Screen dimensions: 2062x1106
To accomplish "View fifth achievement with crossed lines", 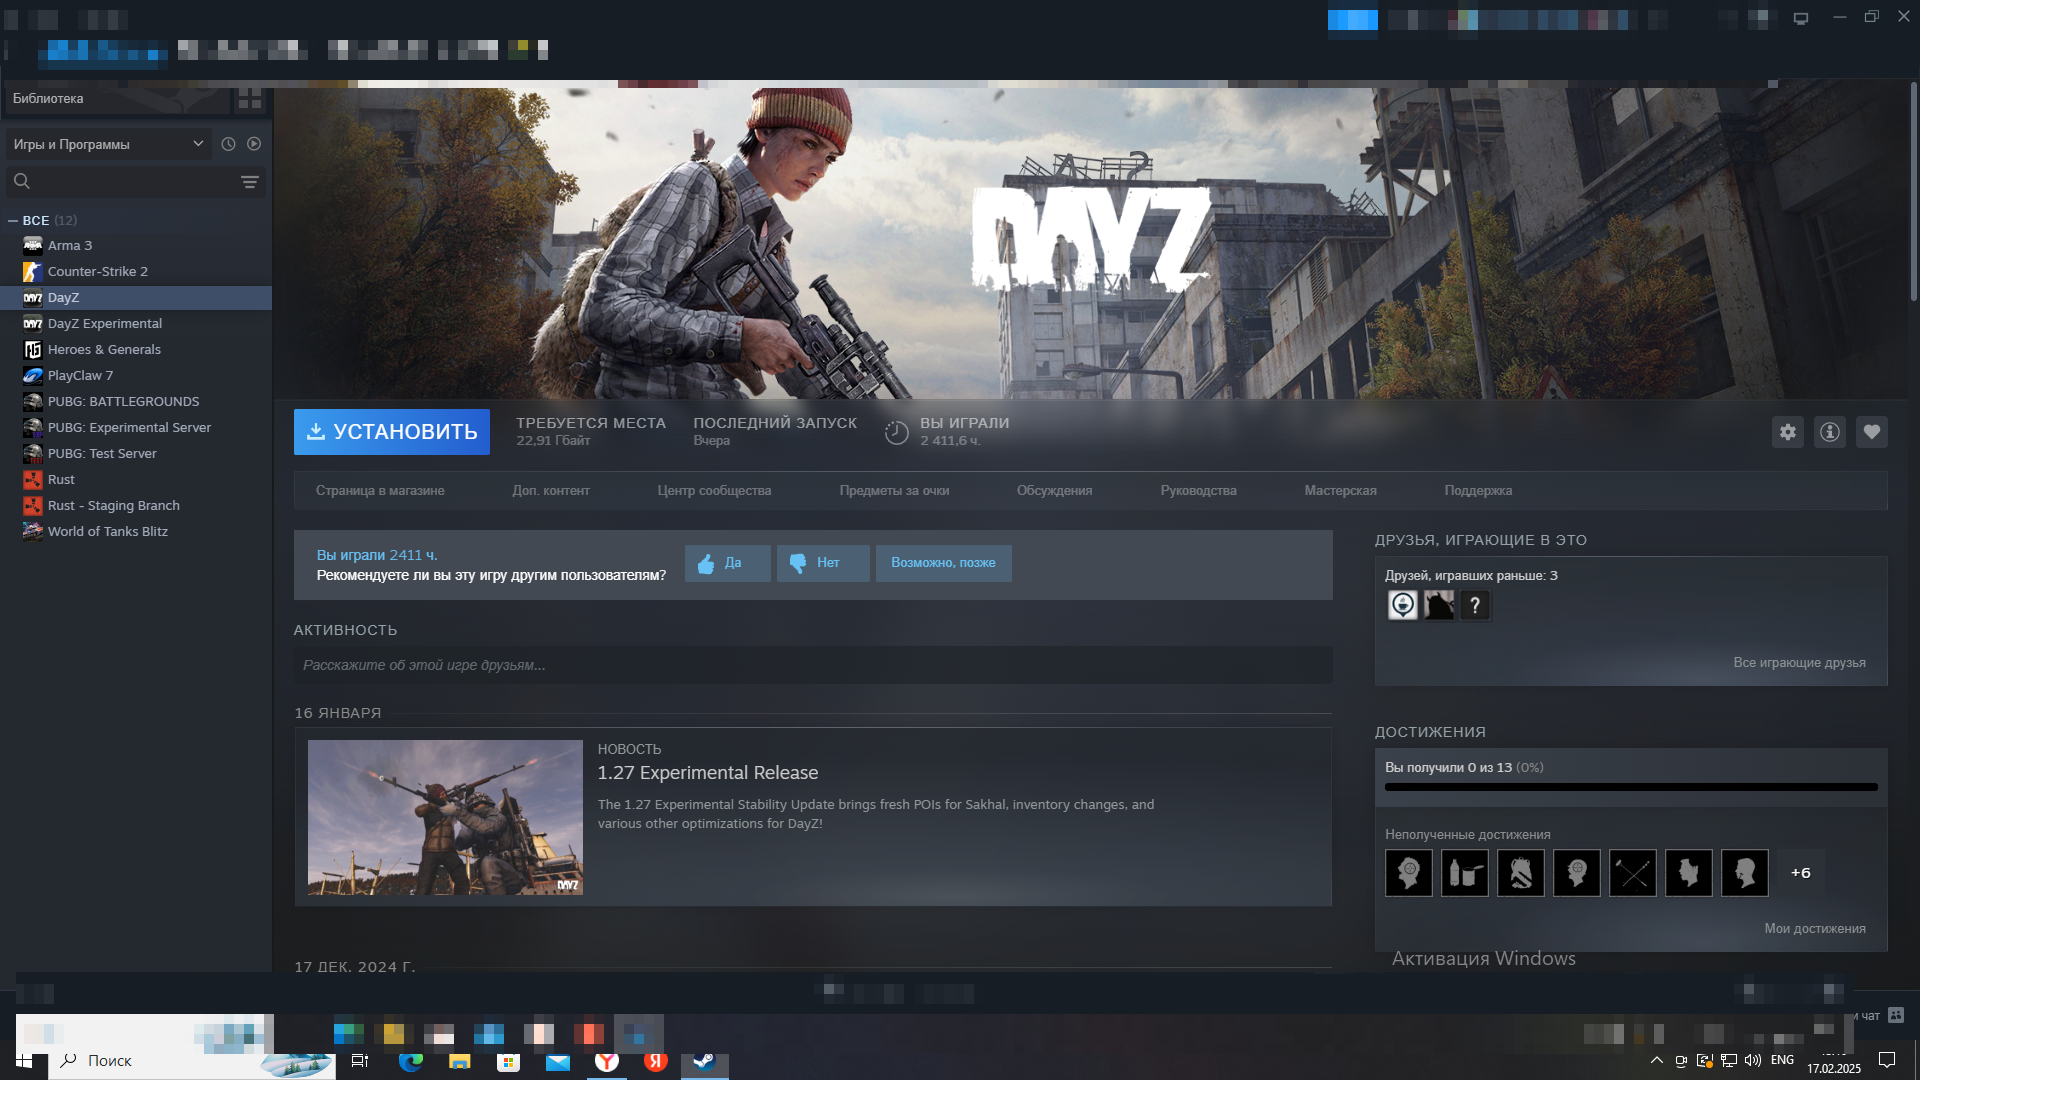I will tap(1633, 873).
